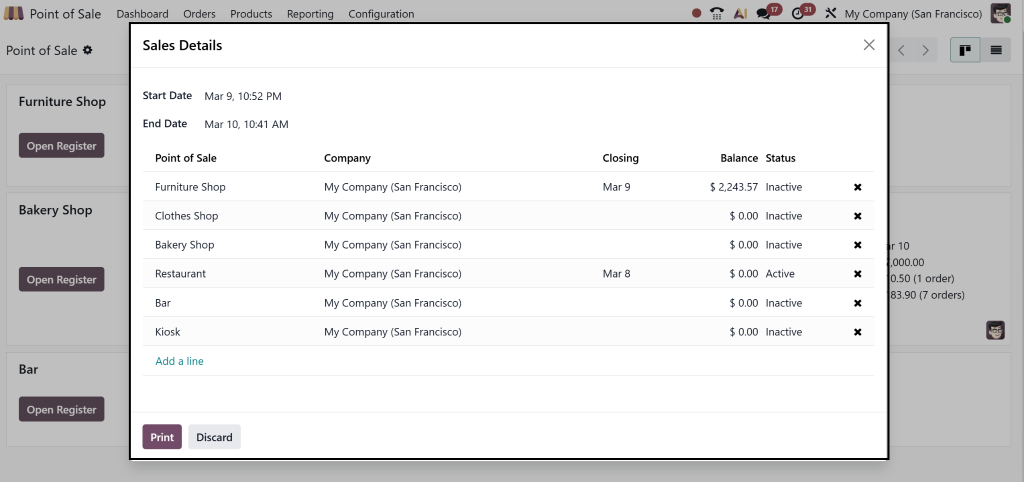Open the activities clock icon
The height and width of the screenshot is (482, 1024).
click(797, 13)
